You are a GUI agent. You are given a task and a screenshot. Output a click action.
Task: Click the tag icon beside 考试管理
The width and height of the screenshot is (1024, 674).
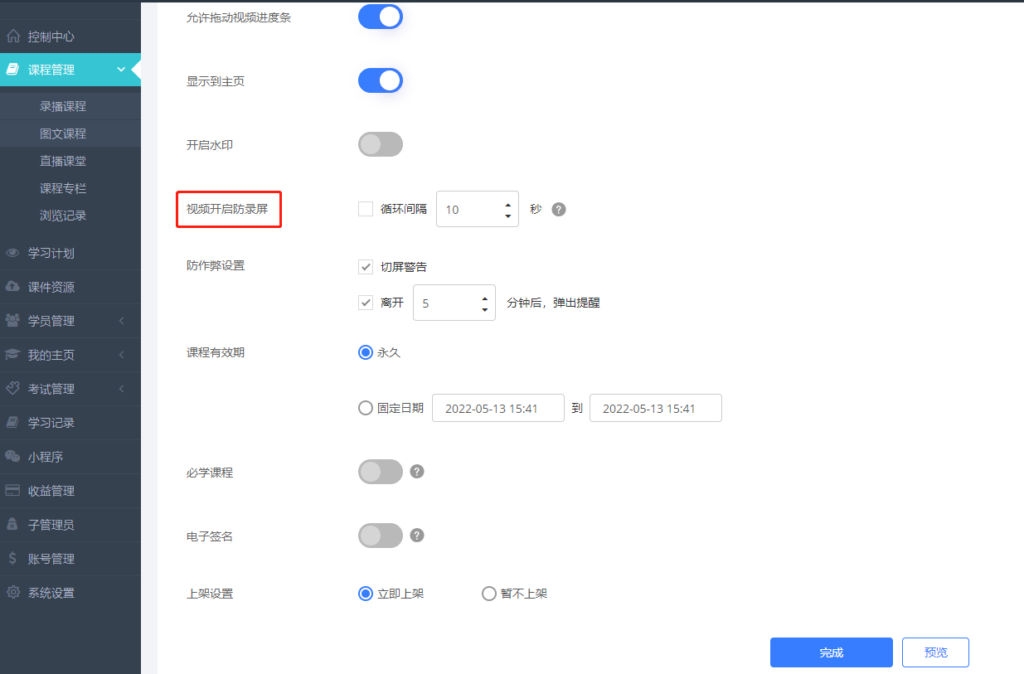[12, 388]
